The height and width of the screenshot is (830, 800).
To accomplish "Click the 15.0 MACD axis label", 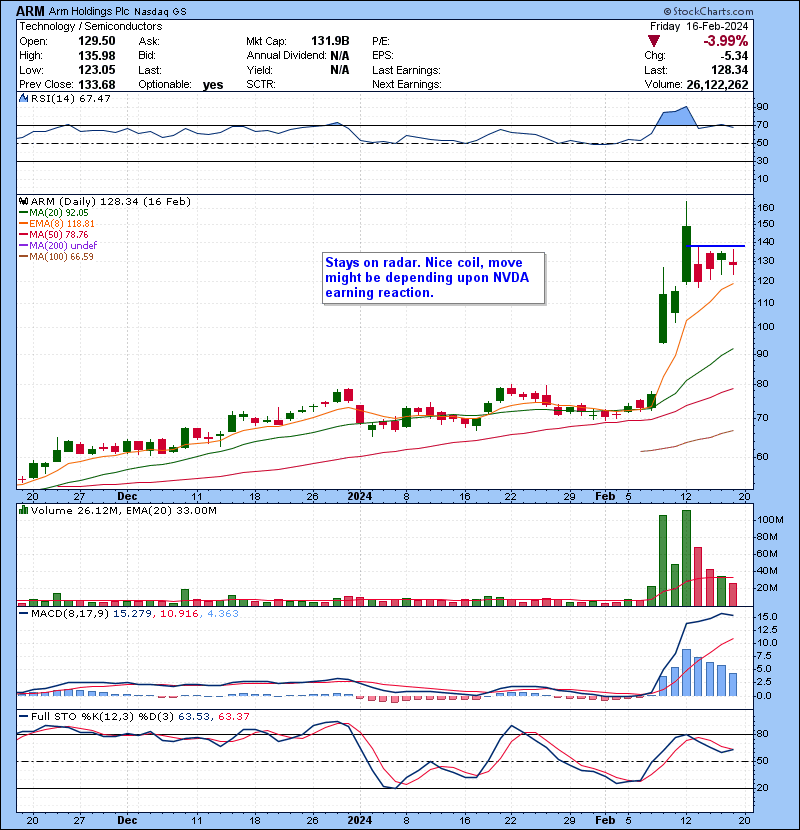I will [767, 617].
